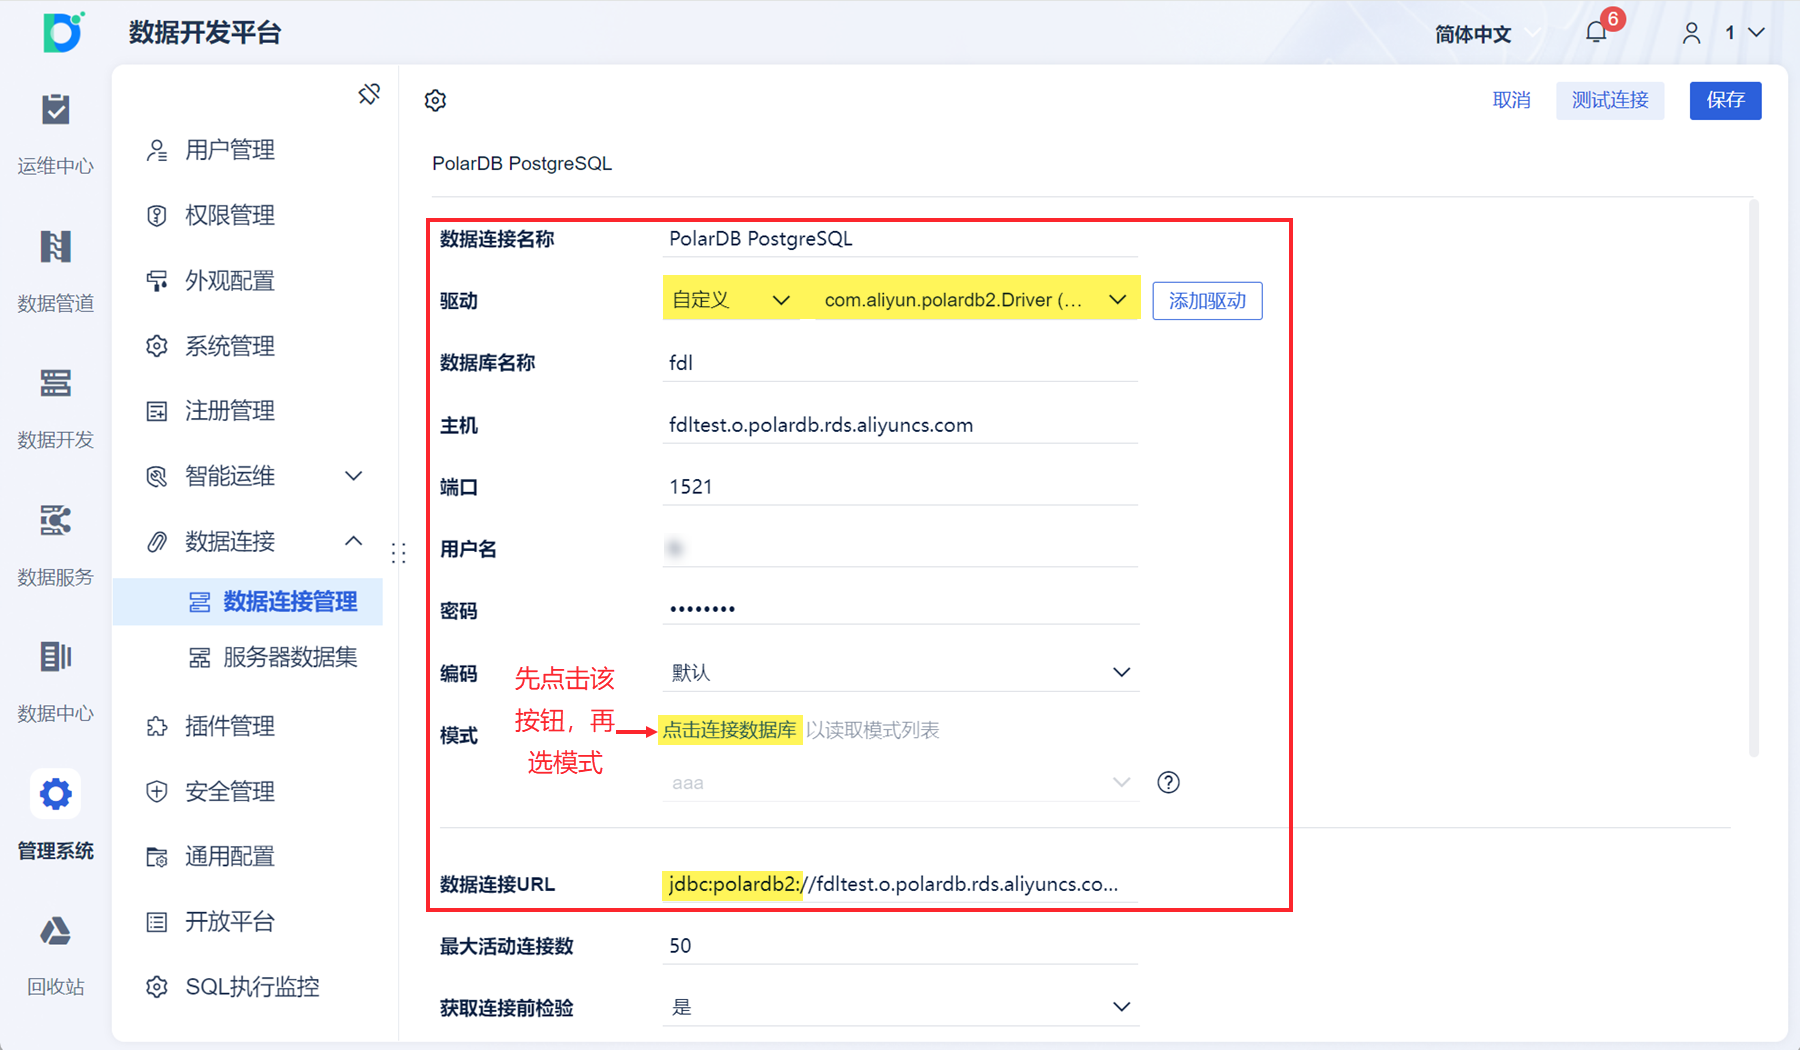Viewport: 1800px width, 1050px height.
Task: Click the form's vertical scrollbar
Action: 1754,478
